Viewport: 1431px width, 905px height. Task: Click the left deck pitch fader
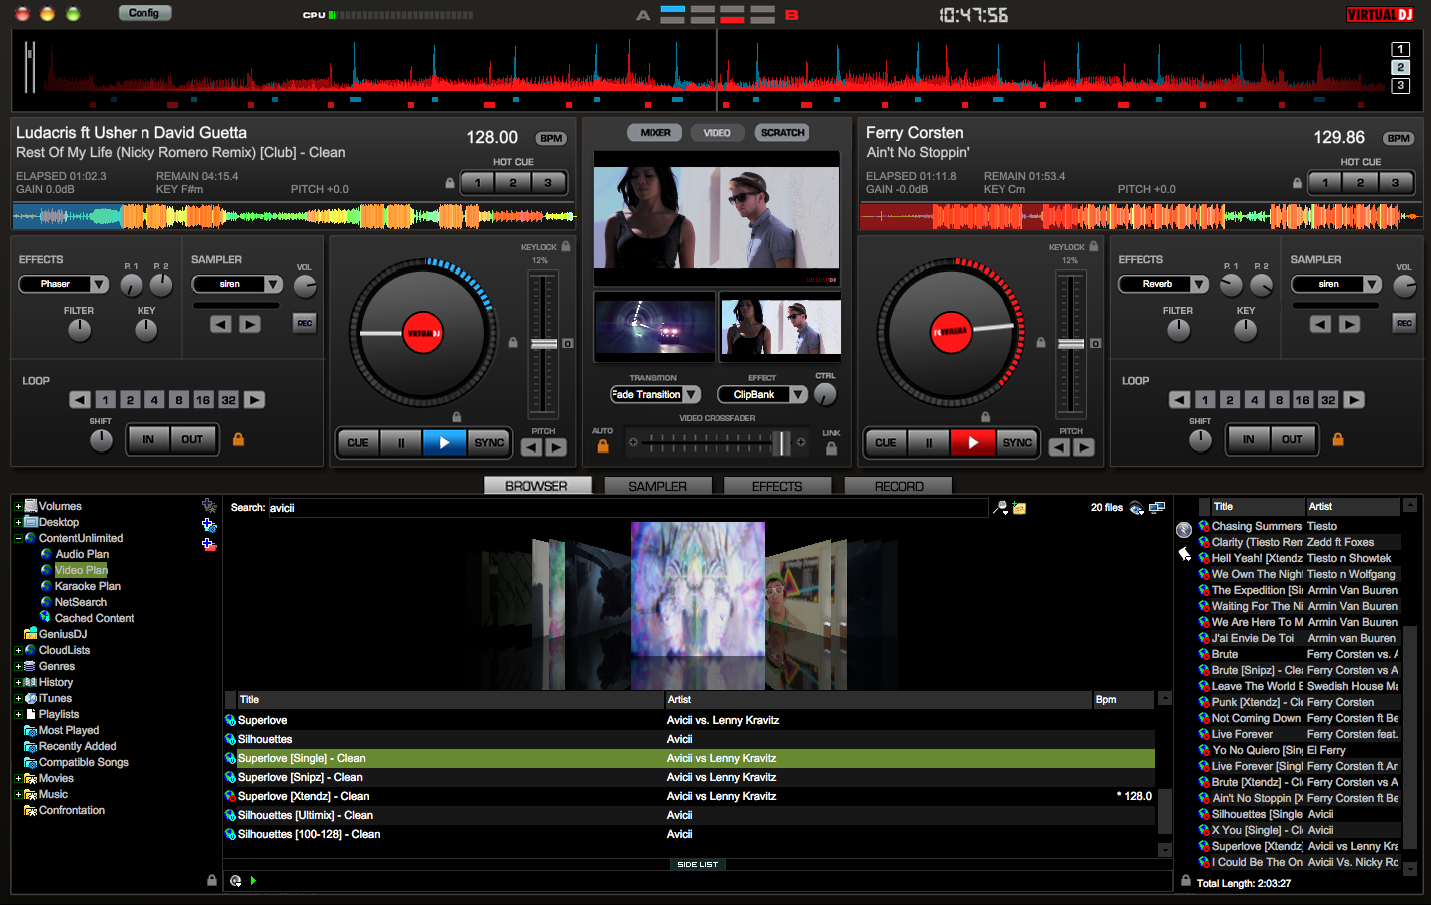[x=543, y=344]
